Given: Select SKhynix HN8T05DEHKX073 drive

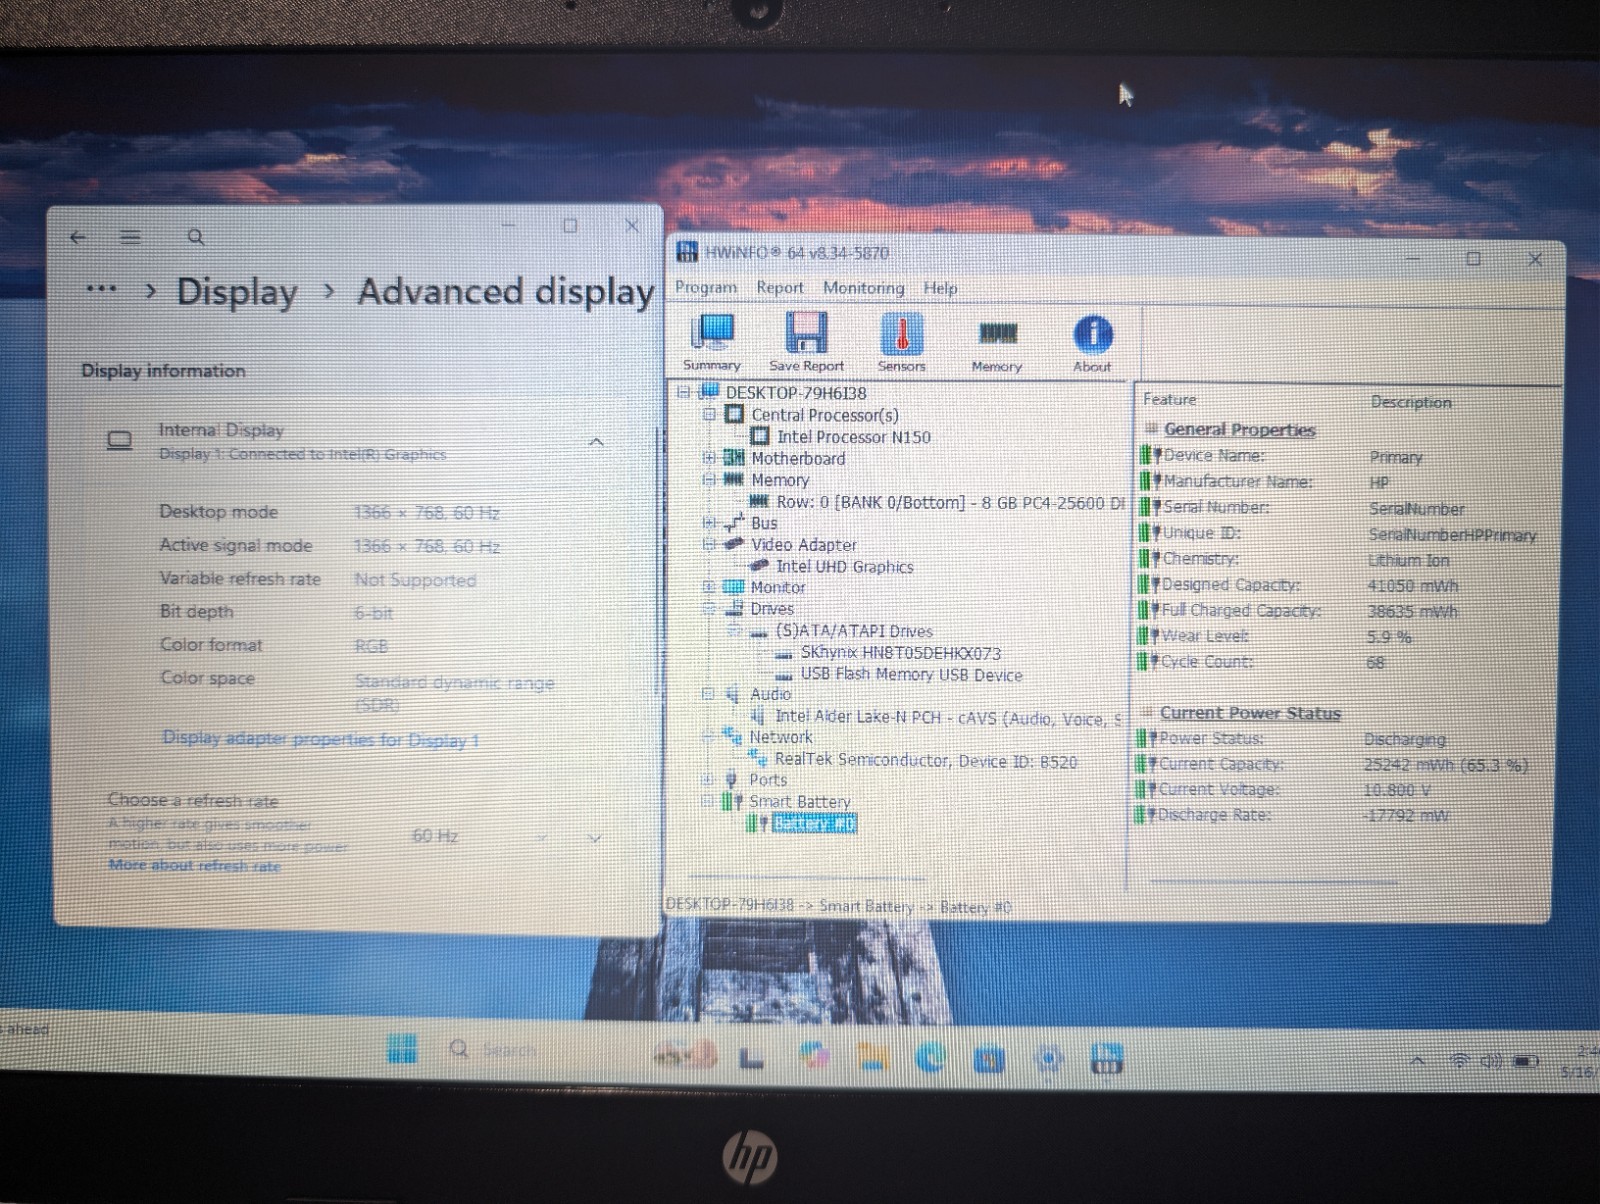Looking at the screenshot, I should 900,653.
